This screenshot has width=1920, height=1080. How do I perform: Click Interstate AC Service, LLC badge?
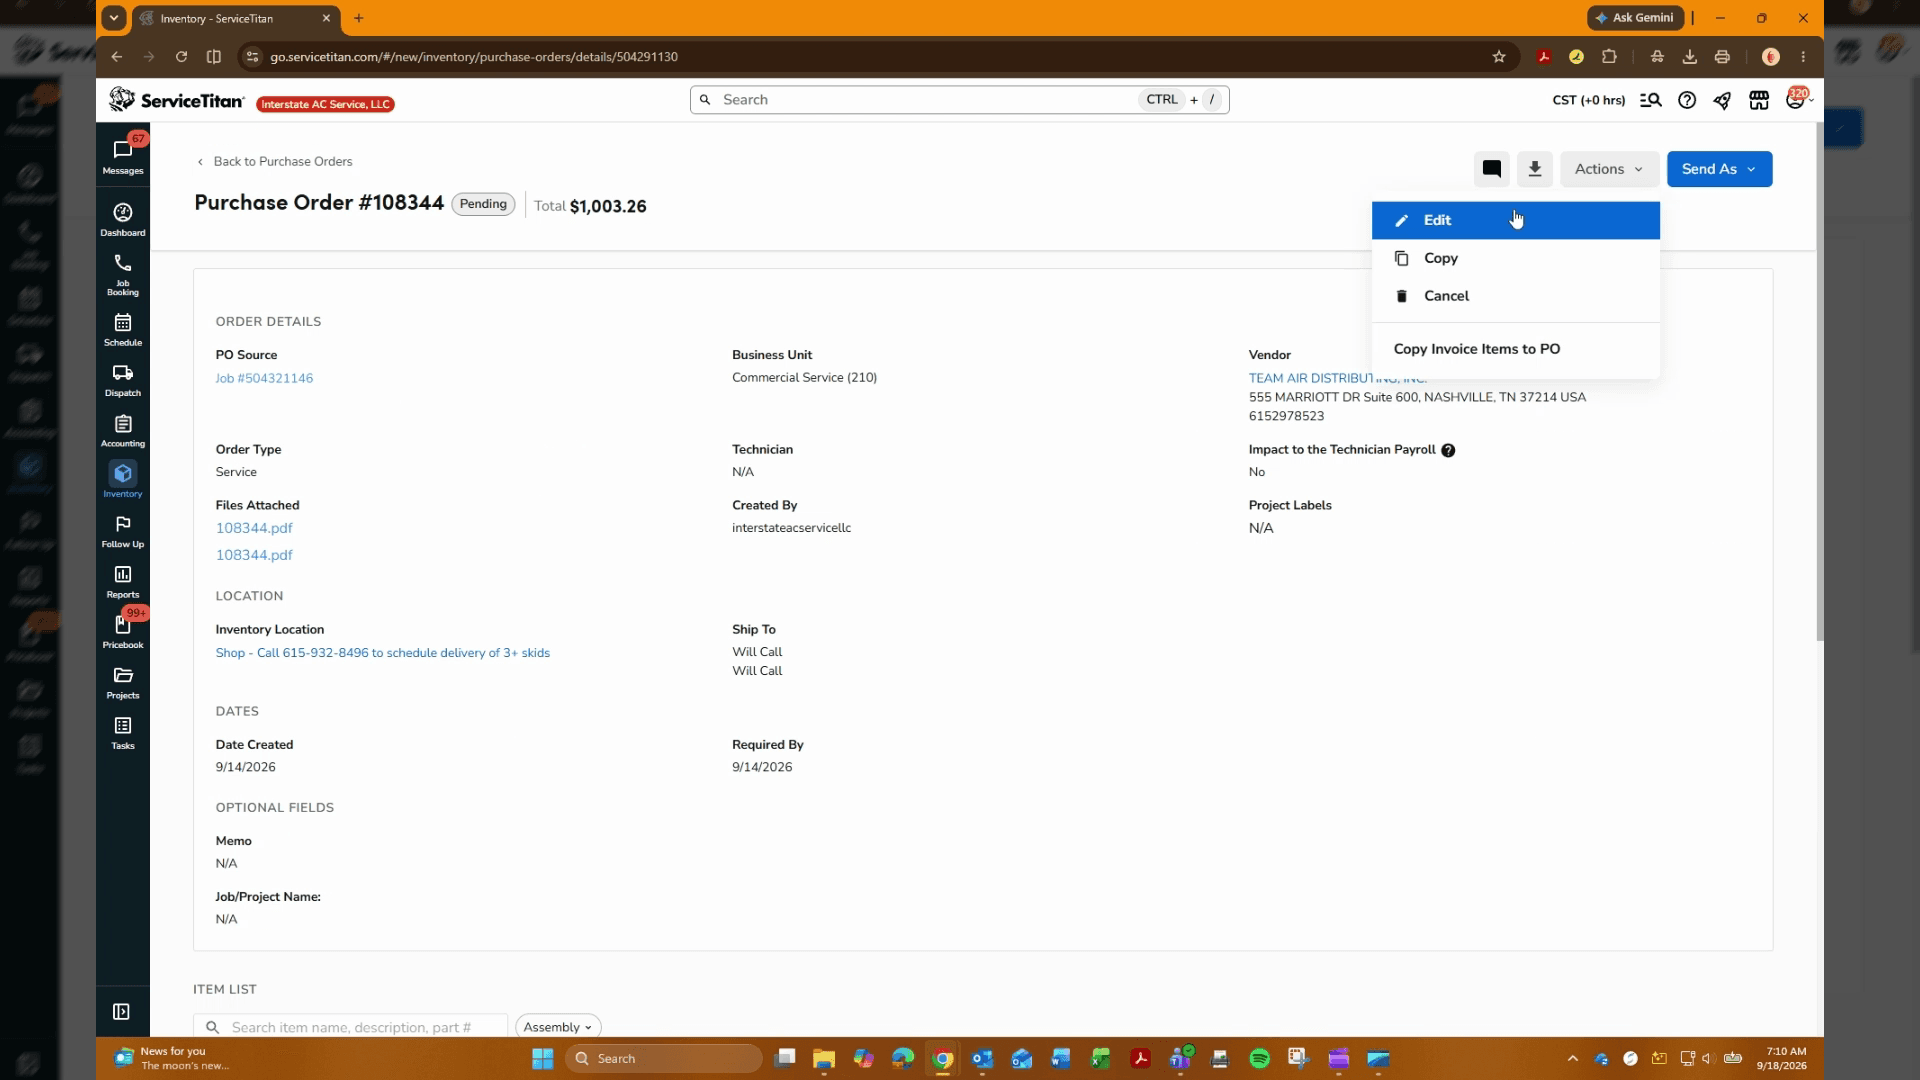pyautogui.click(x=325, y=104)
